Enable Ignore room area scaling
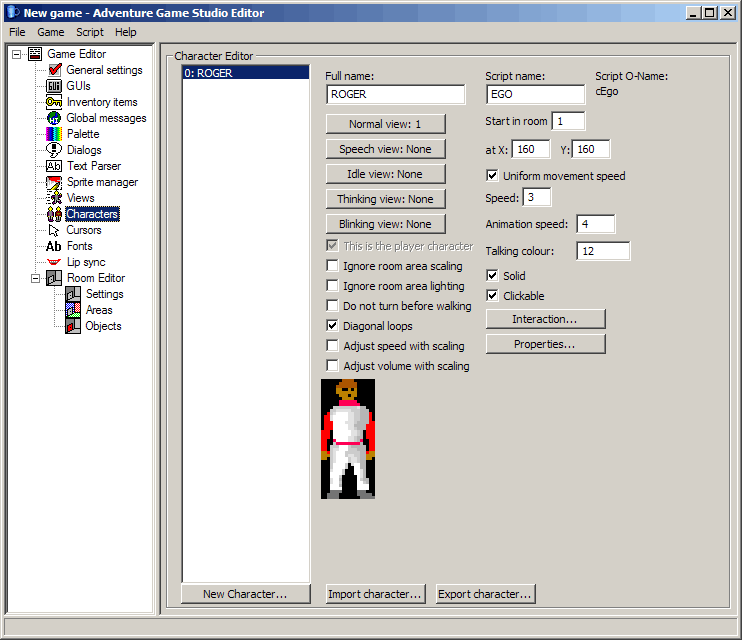742x640 pixels. click(x=333, y=266)
